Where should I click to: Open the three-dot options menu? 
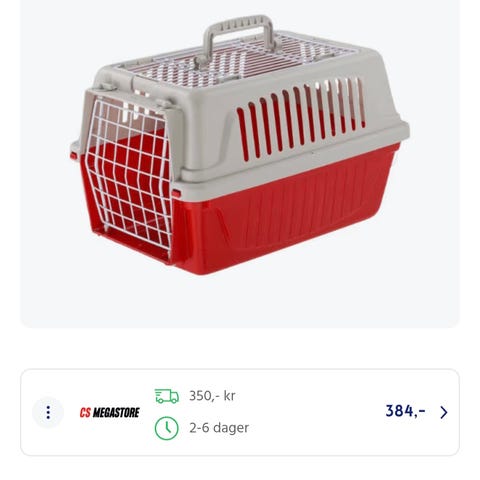click(x=48, y=412)
